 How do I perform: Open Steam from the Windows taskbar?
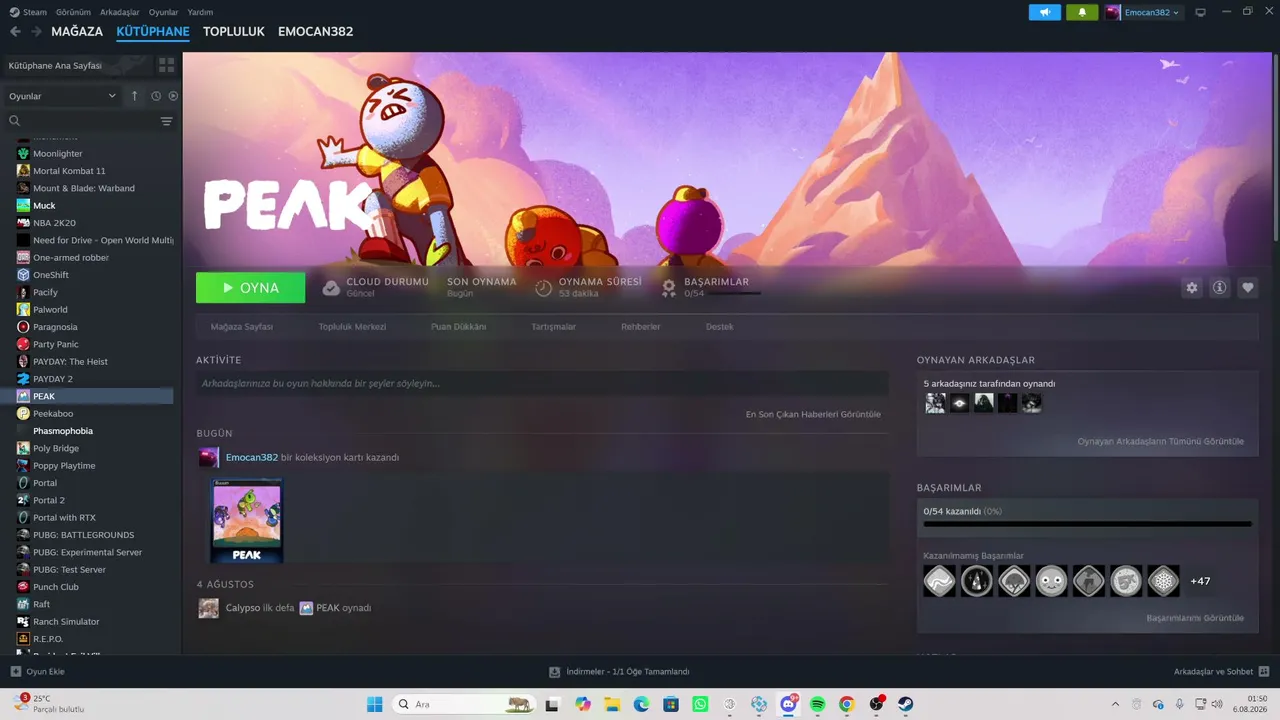[x=905, y=704]
